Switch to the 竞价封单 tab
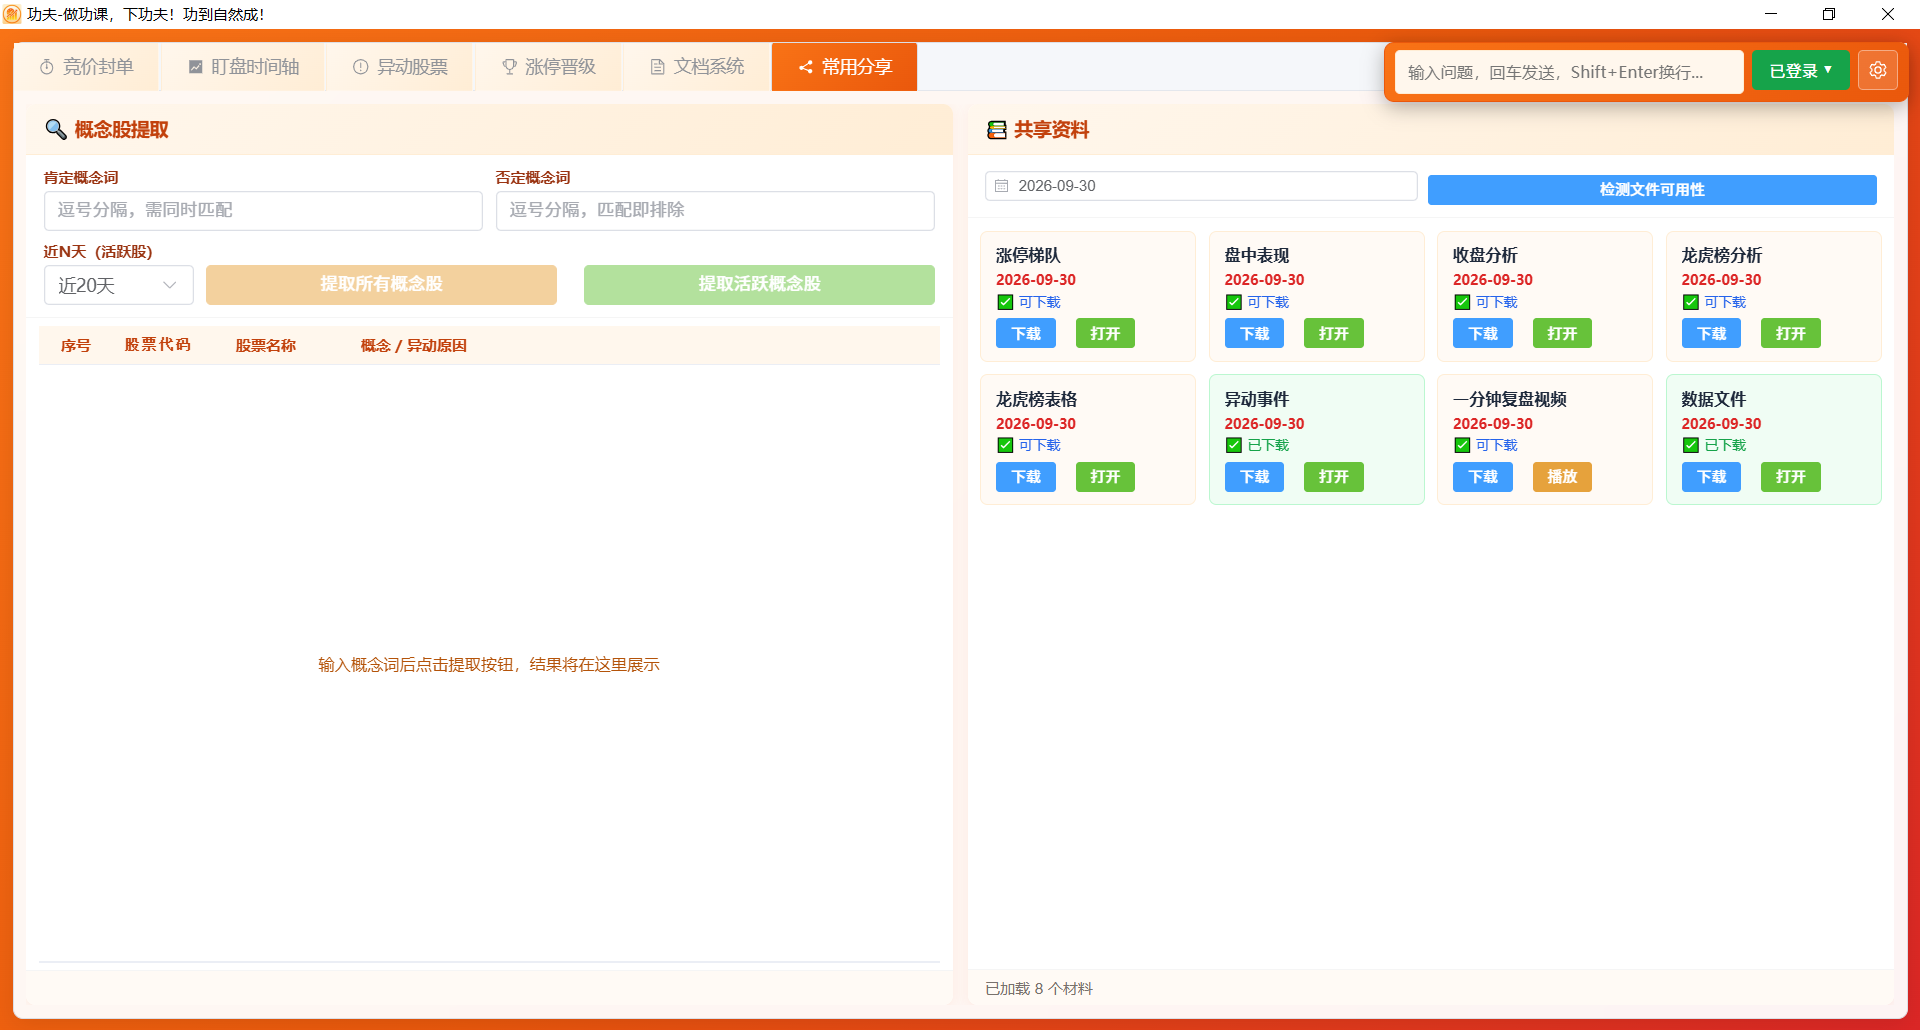 [x=87, y=67]
